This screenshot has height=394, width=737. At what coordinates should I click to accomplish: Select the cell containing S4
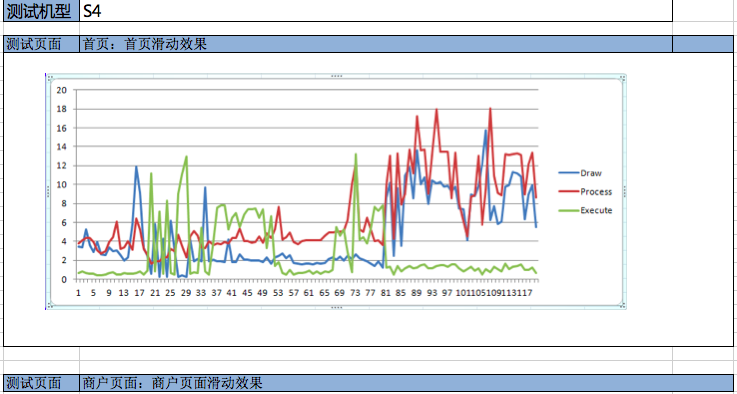376,10
